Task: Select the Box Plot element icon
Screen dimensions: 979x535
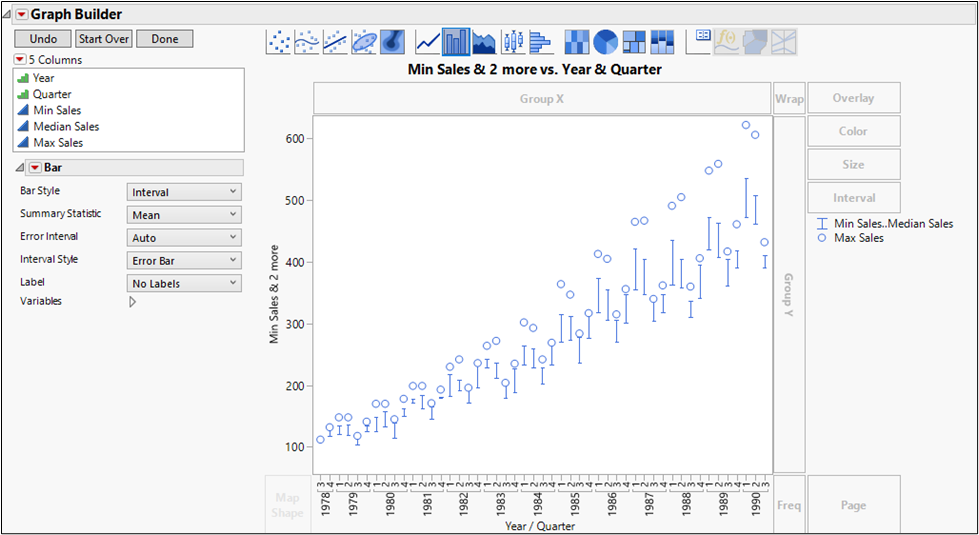Action: [514, 42]
